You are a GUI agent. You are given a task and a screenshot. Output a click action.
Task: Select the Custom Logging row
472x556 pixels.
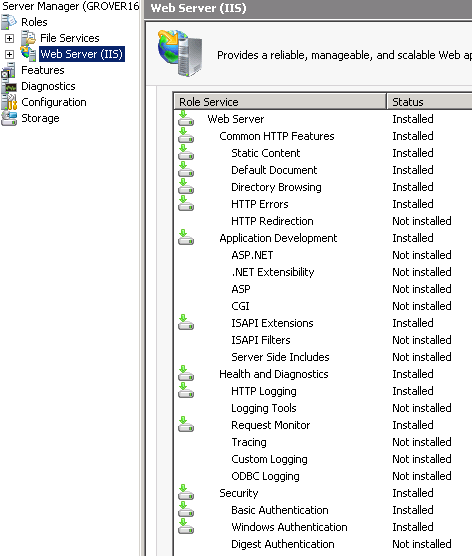coord(323,459)
